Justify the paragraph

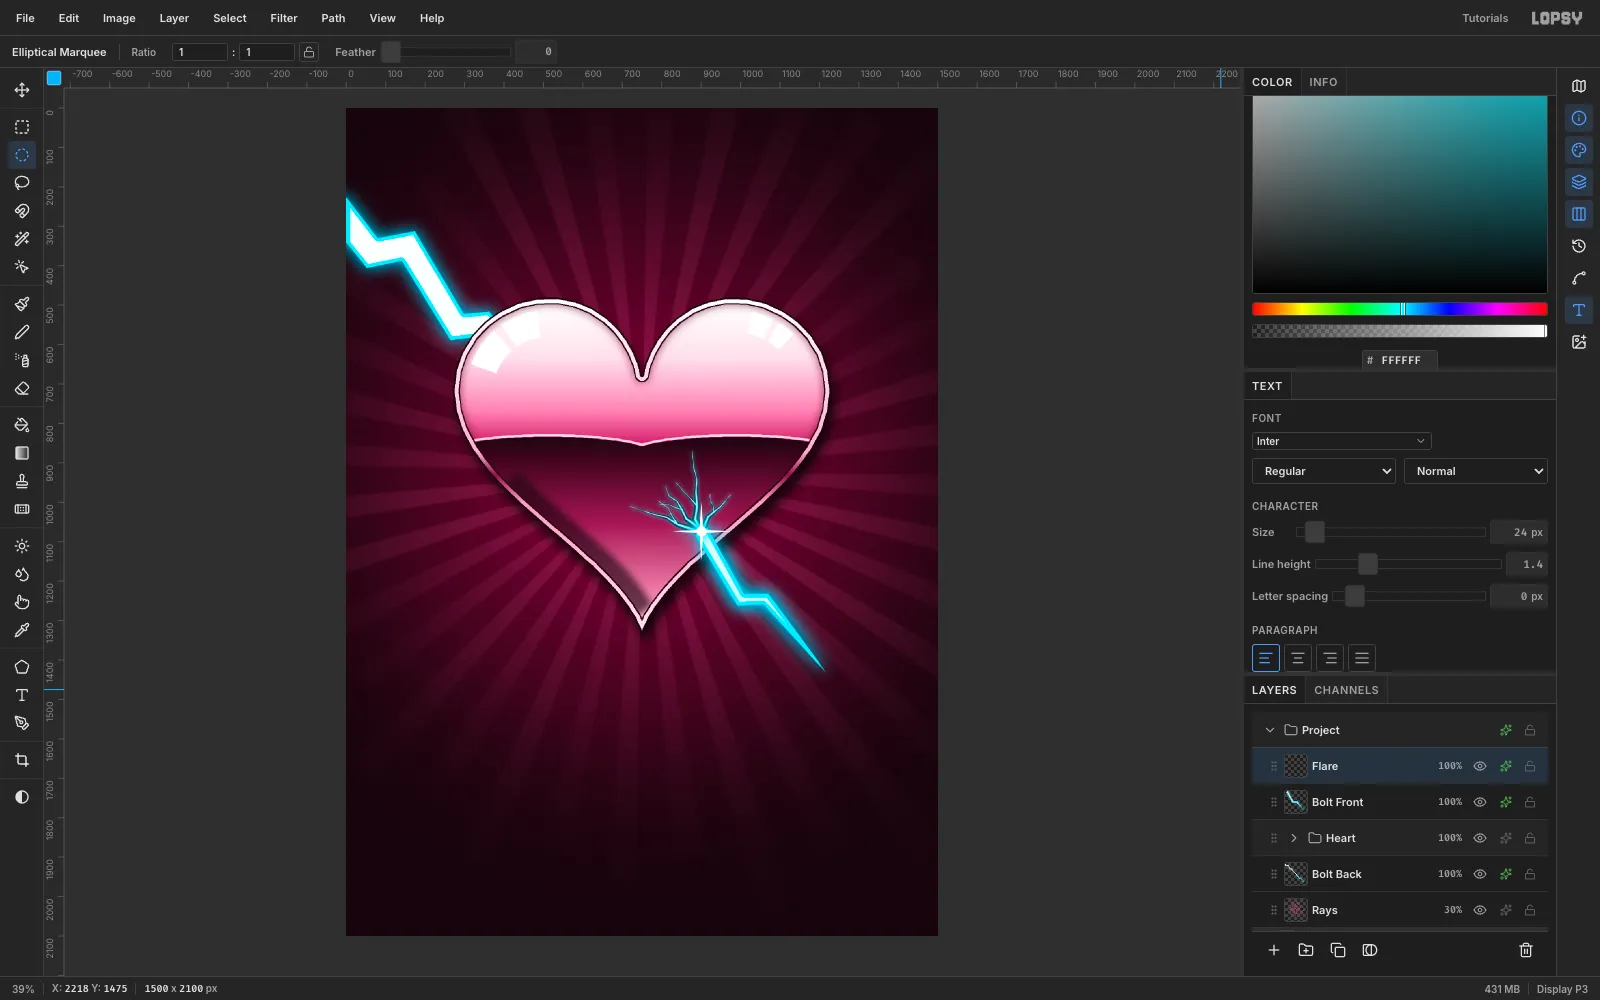click(1361, 658)
